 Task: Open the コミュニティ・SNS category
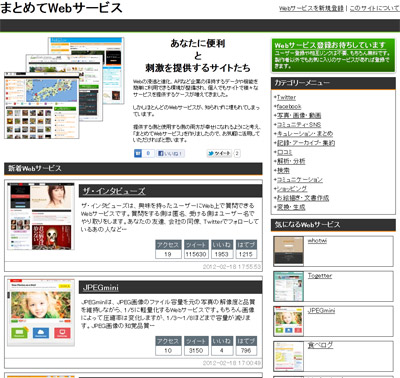click(x=299, y=125)
